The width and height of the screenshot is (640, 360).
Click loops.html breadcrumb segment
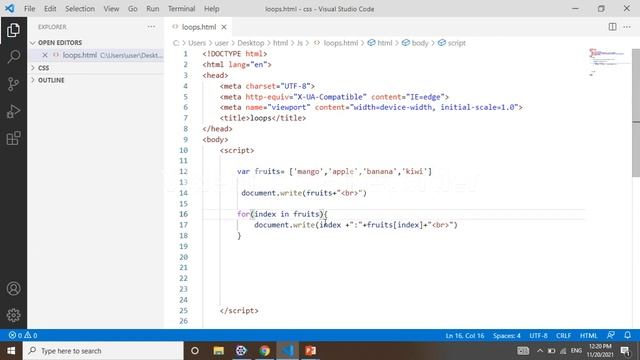tap(340, 43)
